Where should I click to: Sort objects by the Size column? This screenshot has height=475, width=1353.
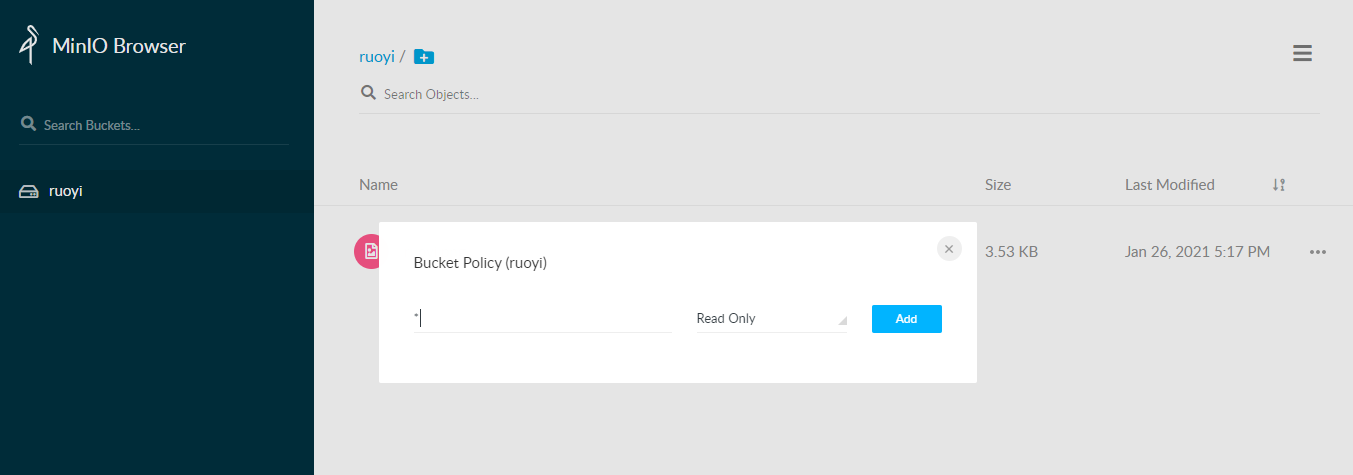[x=997, y=185]
